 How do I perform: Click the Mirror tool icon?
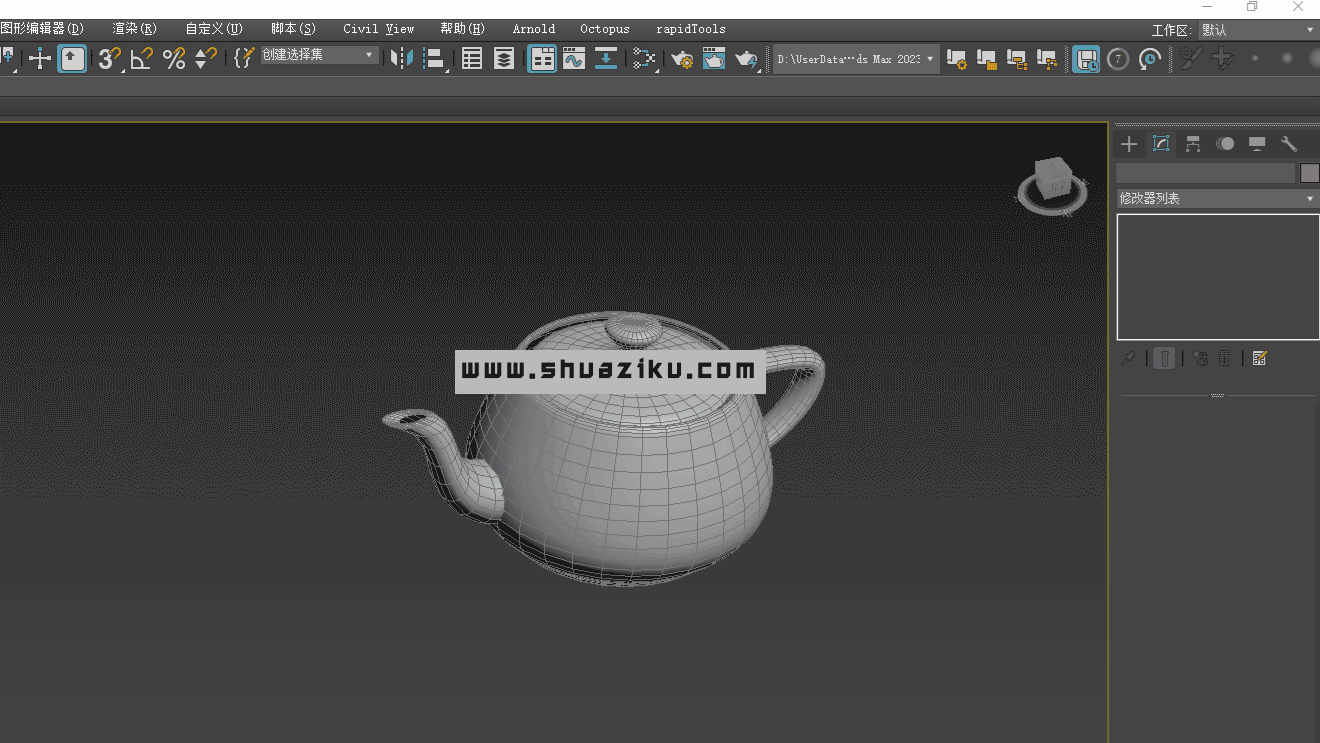[401, 59]
